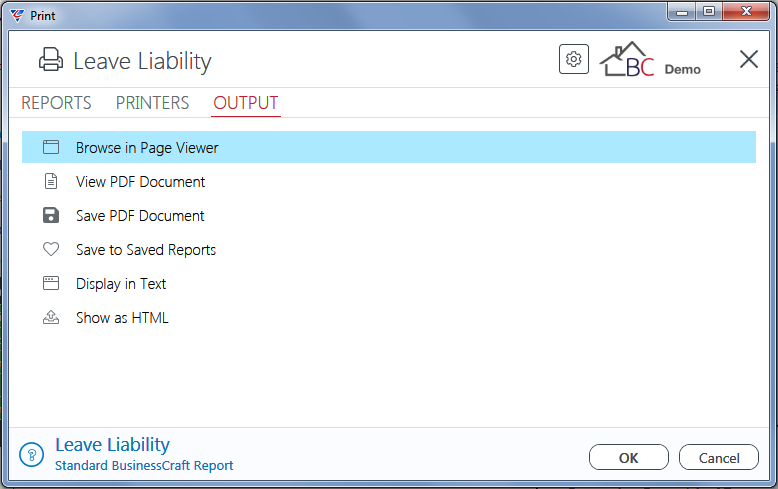Click the printer icon beside Leave Liability
This screenshot has height=489, width=778.
(51, 60)
